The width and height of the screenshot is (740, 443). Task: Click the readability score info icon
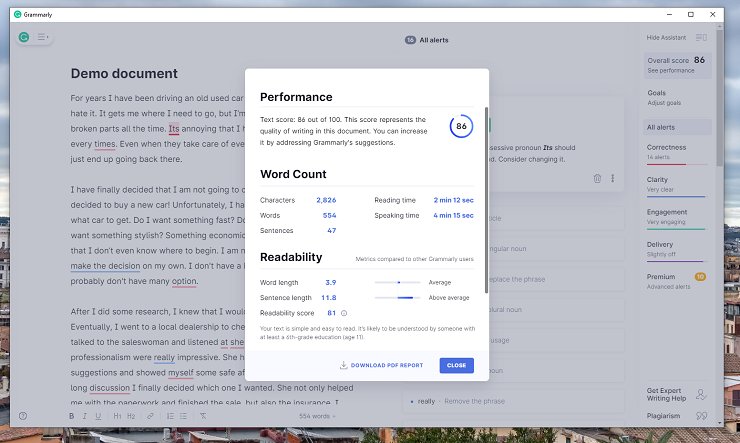(x=344, y=313)
